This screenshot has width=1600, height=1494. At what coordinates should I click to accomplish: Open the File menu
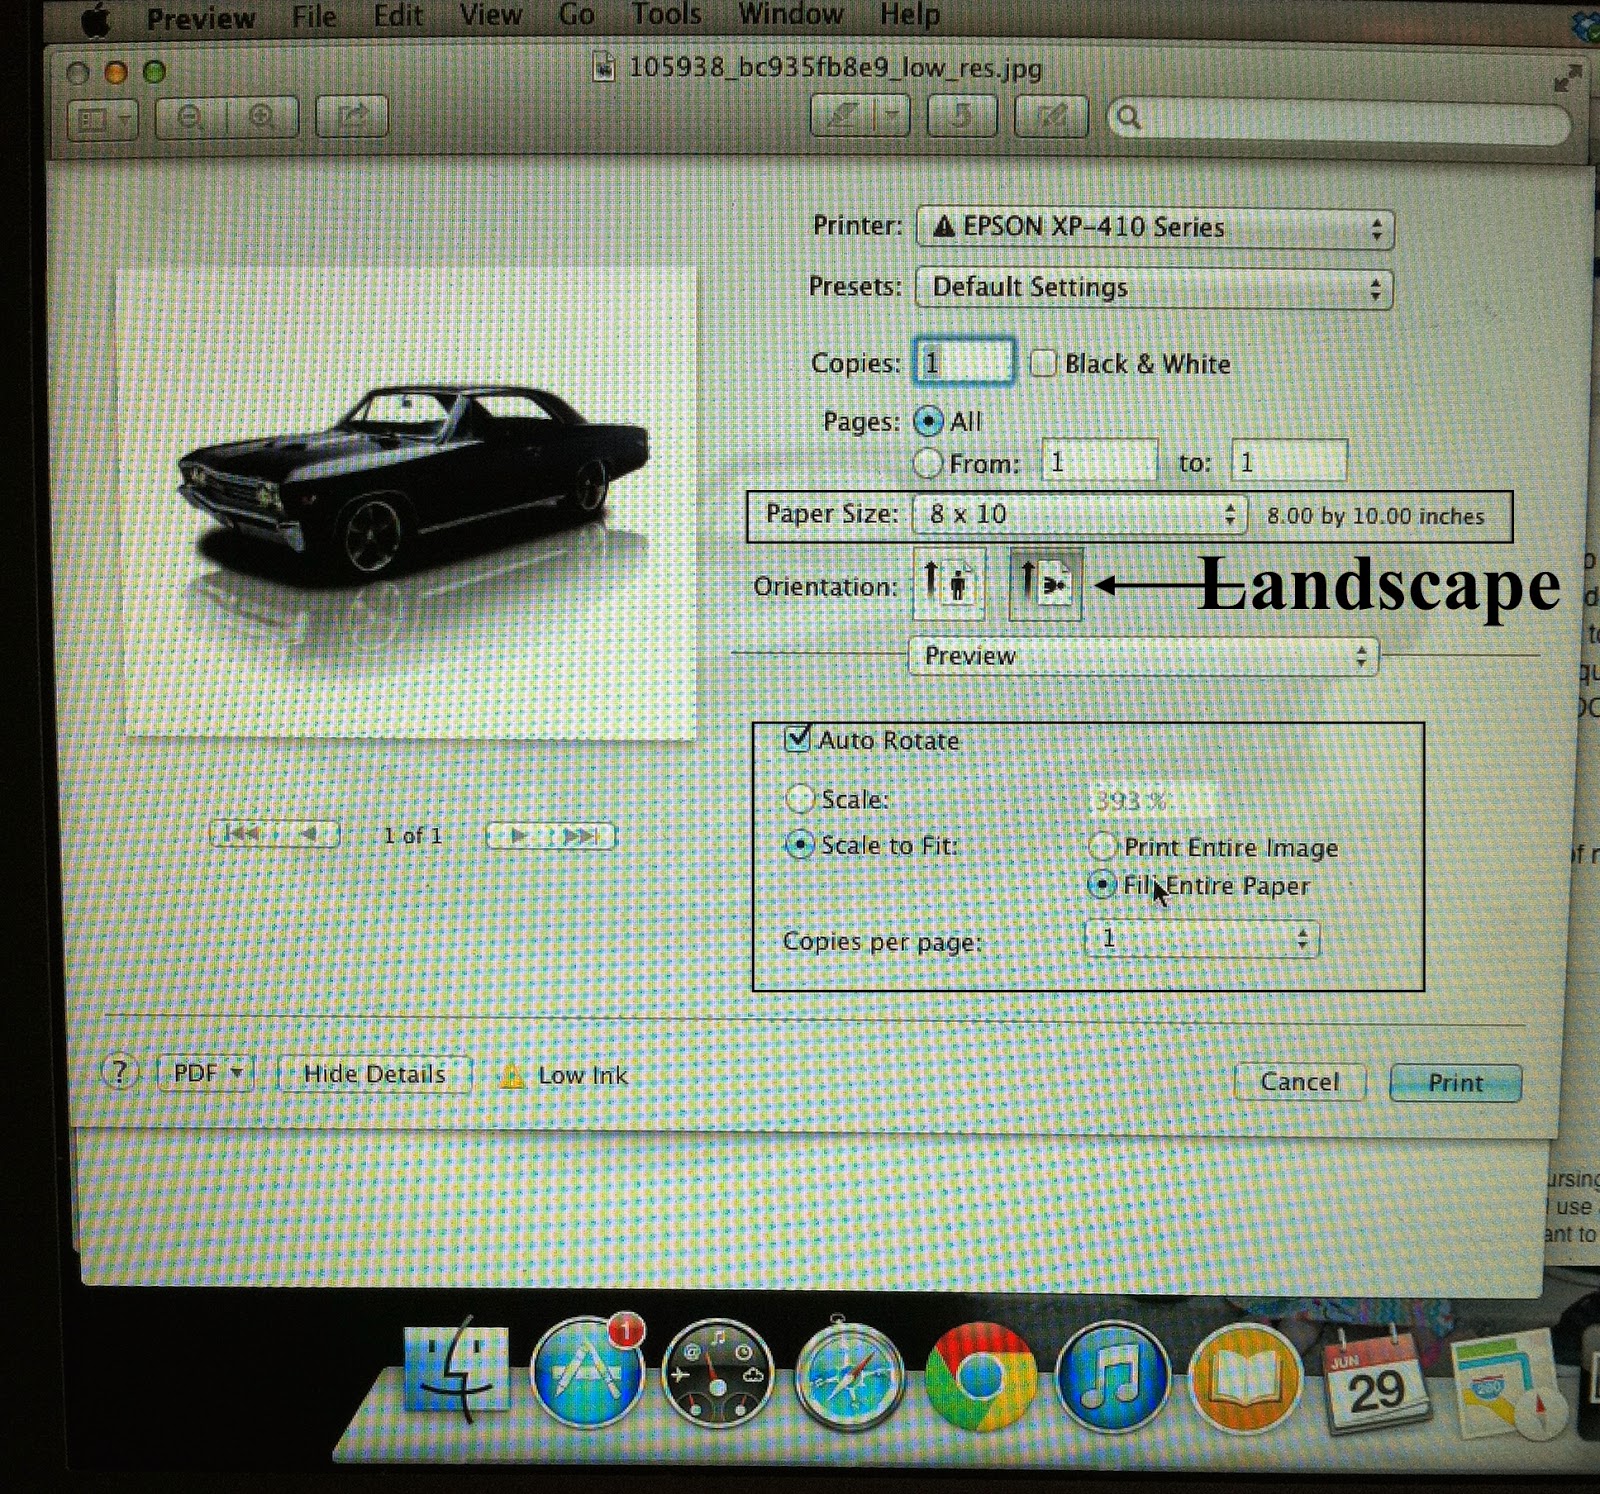pos(314,16)
